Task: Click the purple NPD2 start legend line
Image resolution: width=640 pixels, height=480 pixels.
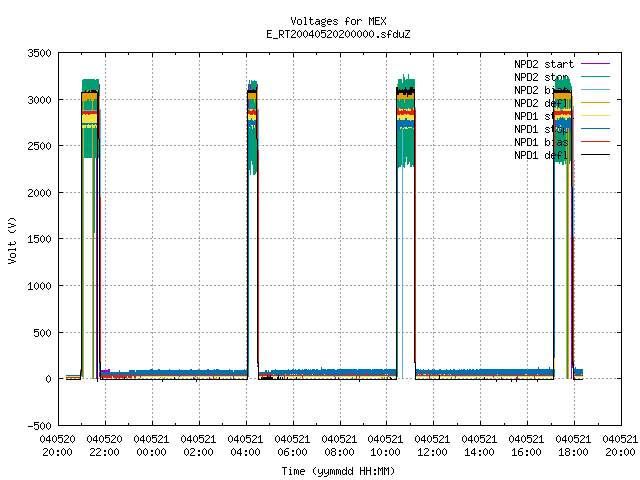Action: (595, 64)
